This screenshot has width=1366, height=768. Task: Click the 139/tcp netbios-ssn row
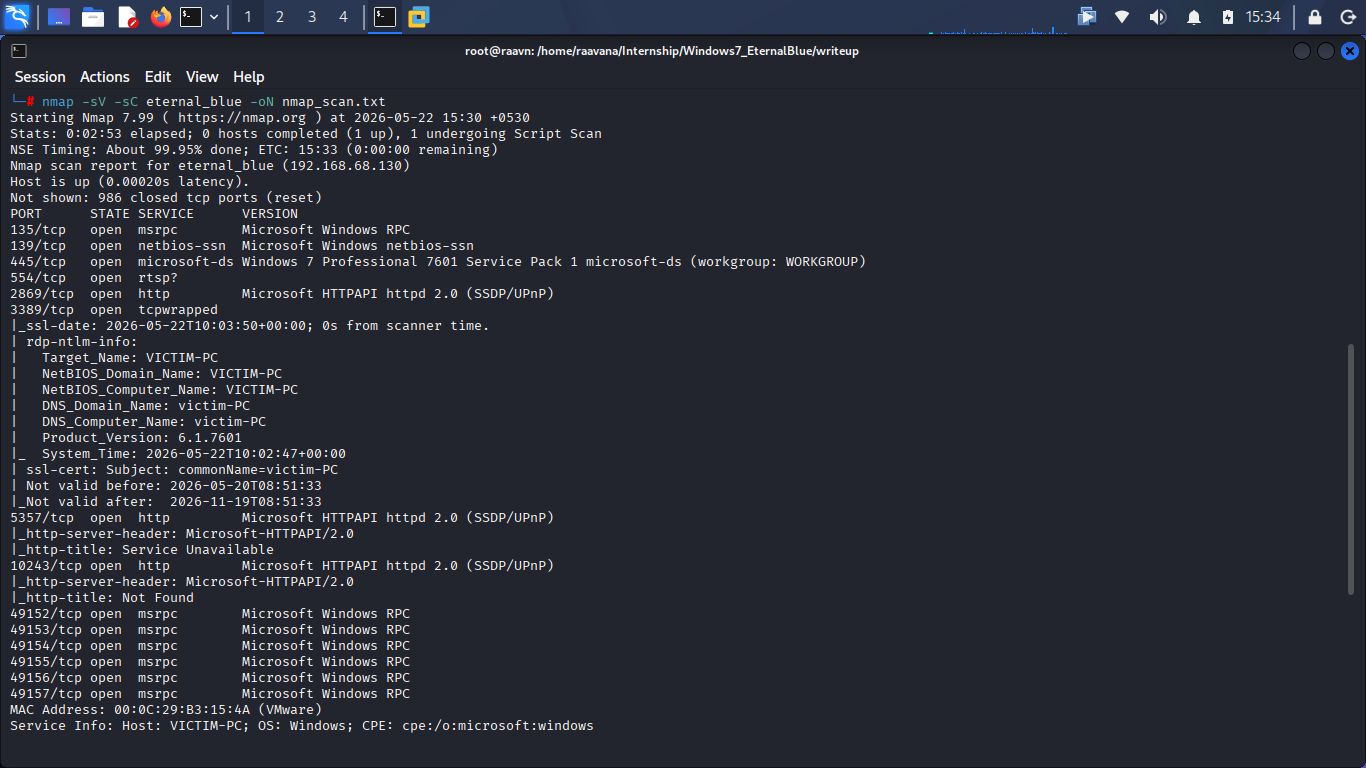pos(242,246)
